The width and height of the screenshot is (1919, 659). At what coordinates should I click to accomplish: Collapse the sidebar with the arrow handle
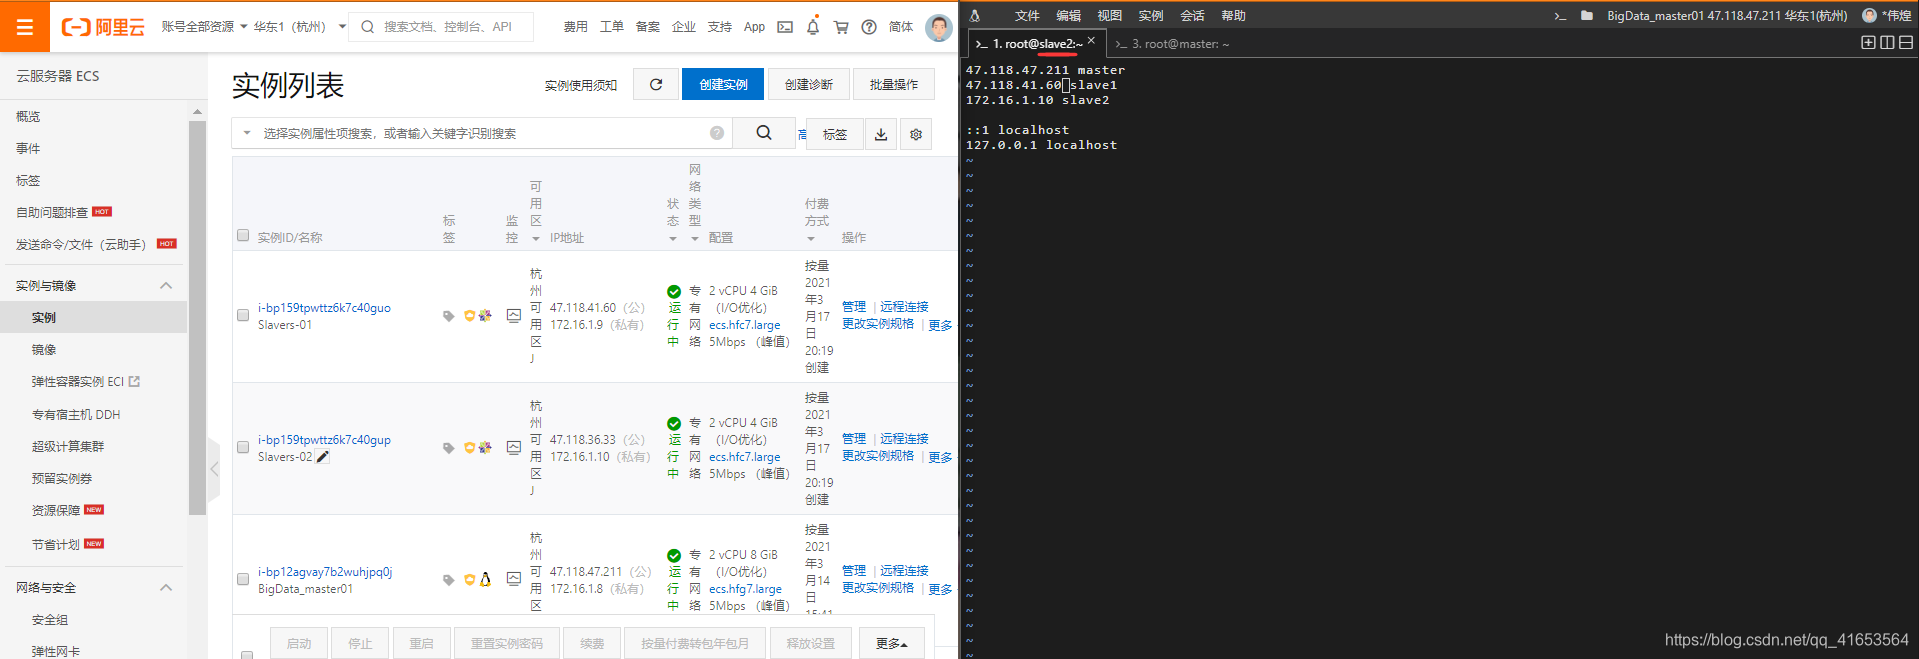pyautogui.click(x=214, y=468)
